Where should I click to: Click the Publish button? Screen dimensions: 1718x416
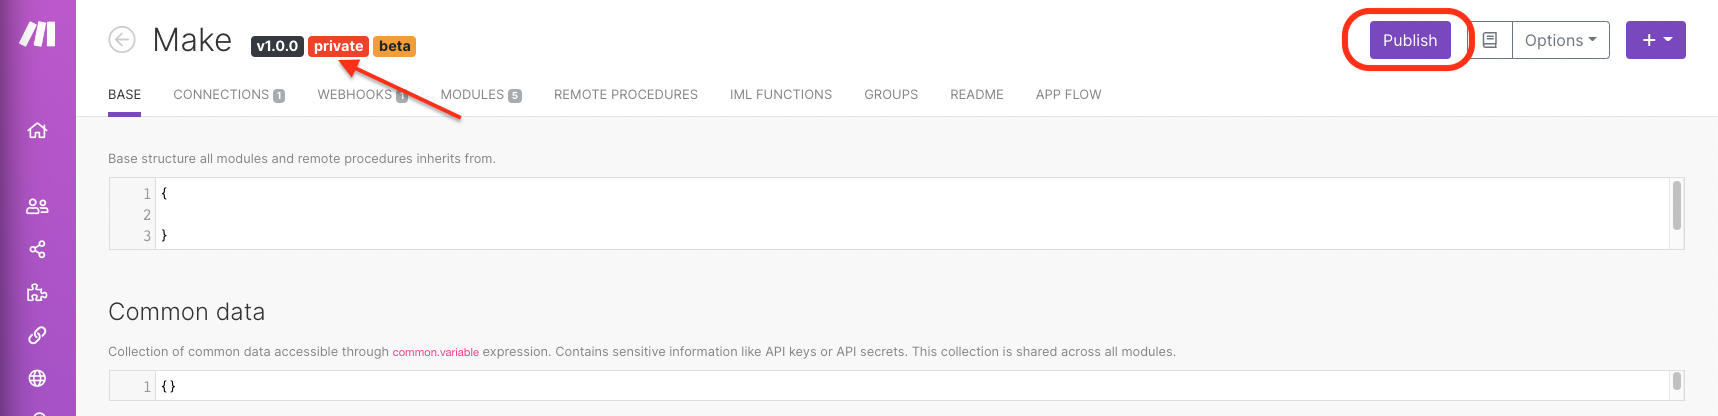coord(1409,40)
